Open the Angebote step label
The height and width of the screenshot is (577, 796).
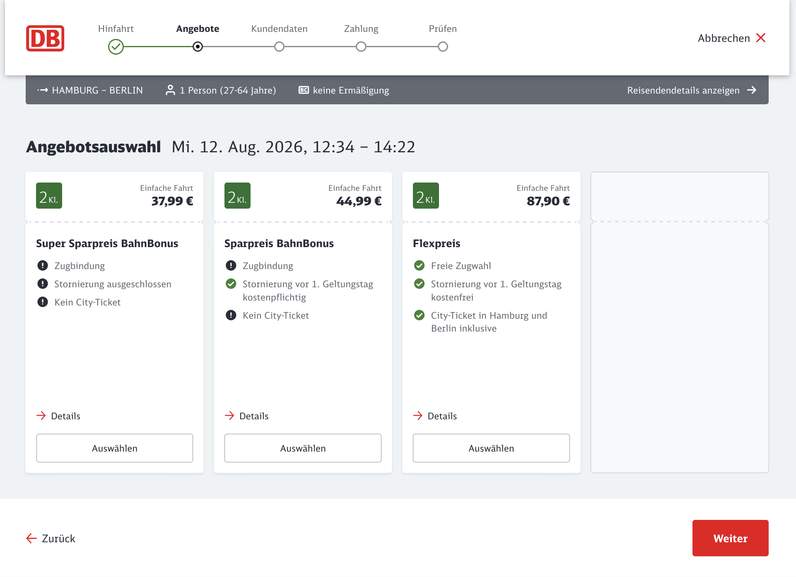[197, 29]
